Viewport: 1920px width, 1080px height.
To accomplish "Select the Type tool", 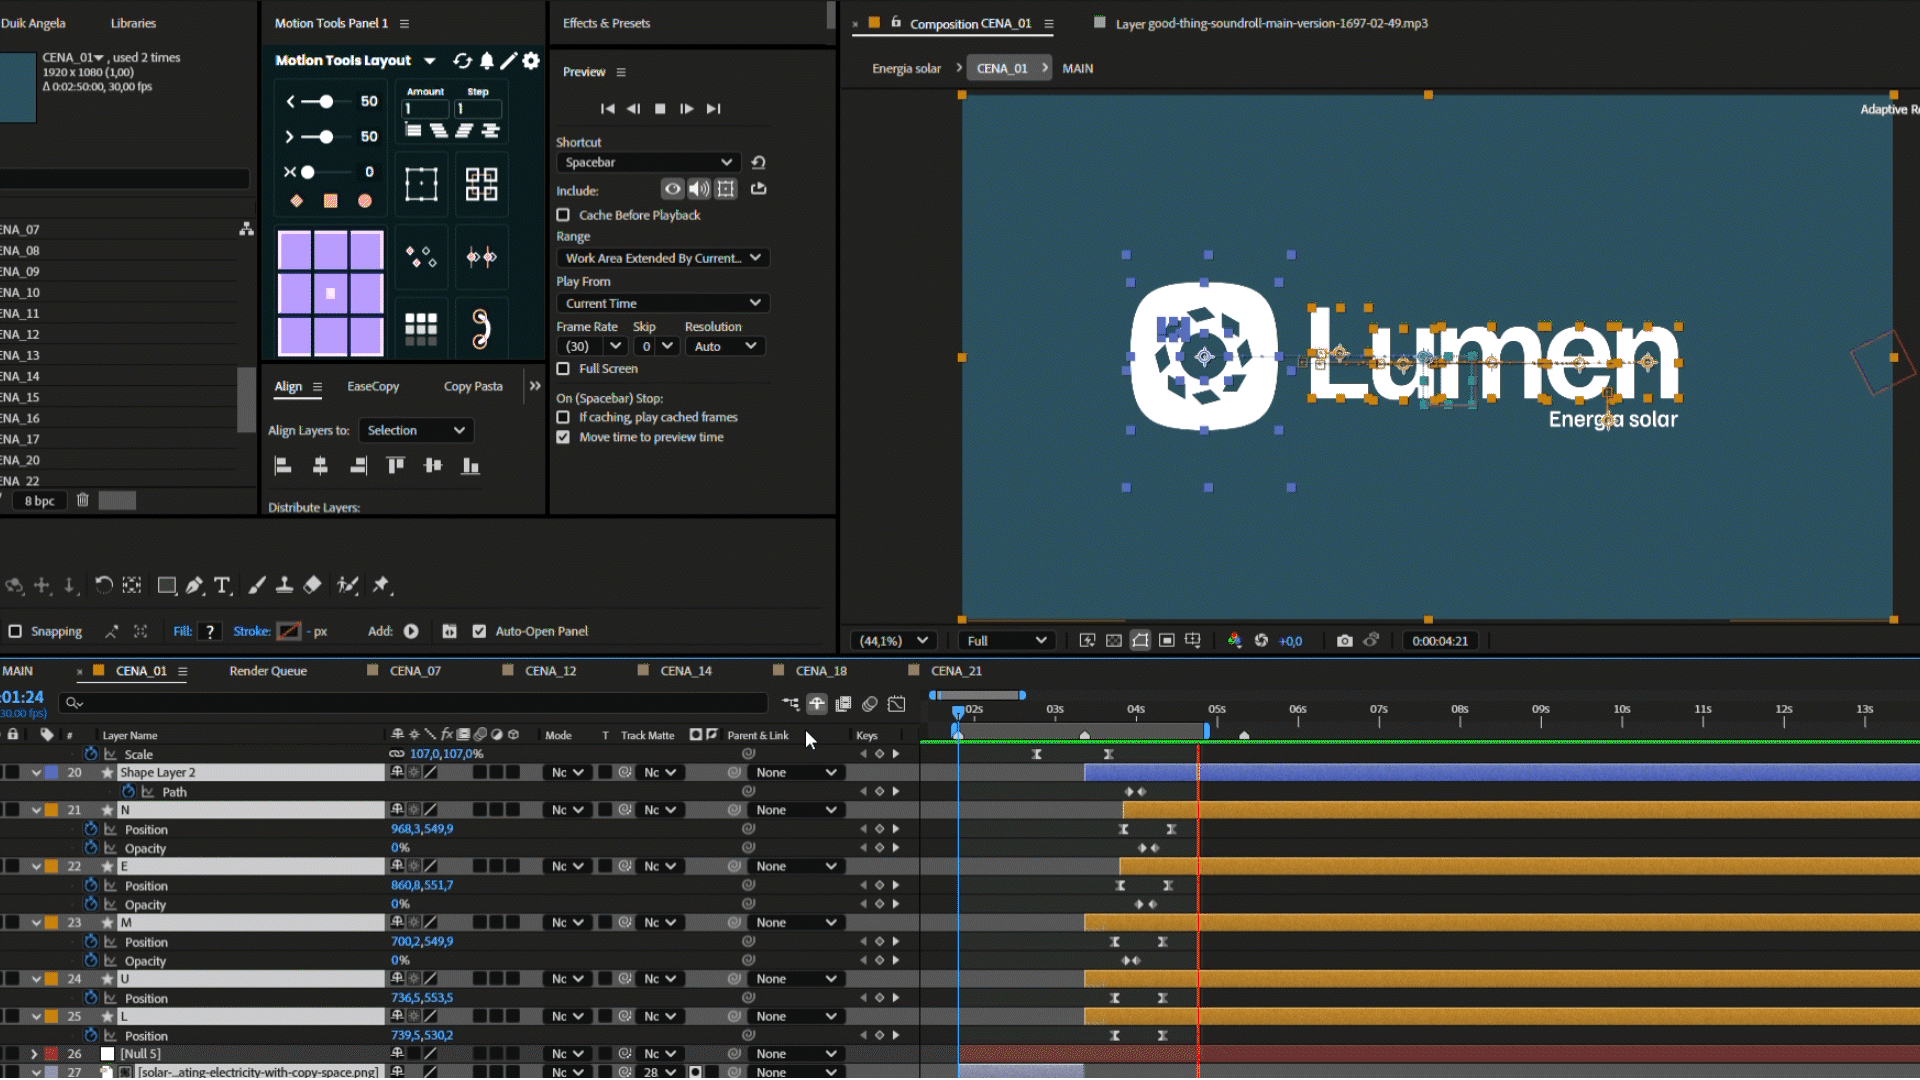I will click(222, 585).
